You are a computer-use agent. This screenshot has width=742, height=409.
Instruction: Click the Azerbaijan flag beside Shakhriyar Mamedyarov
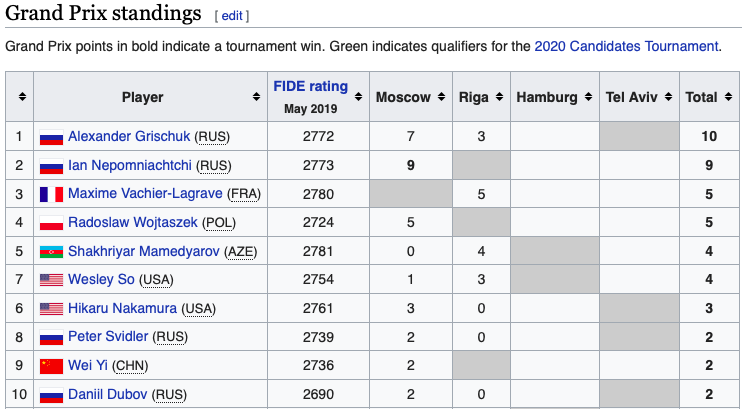(x=50, y=252)
